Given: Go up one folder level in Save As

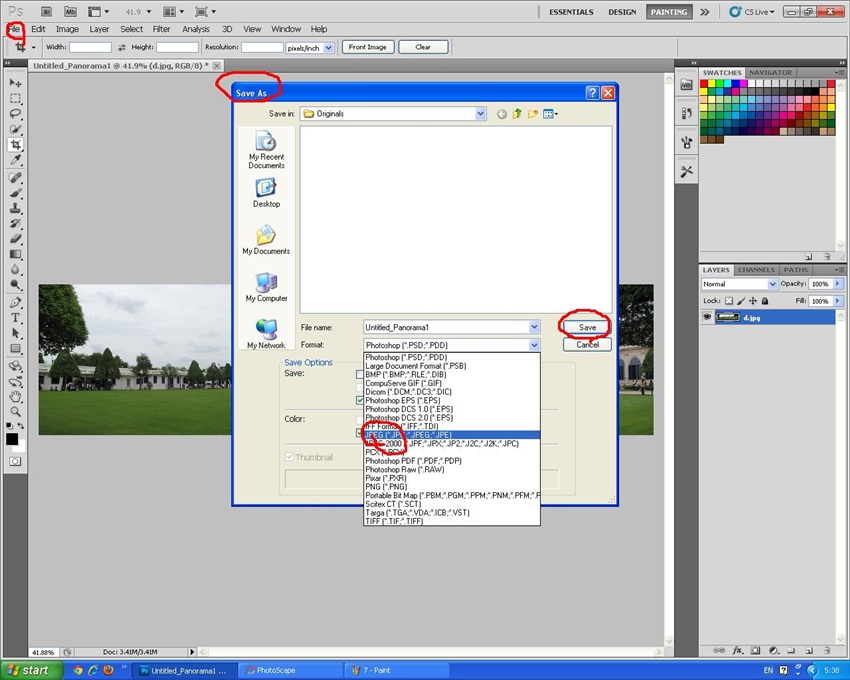Looking at the screenshot, I should (517, 113).
